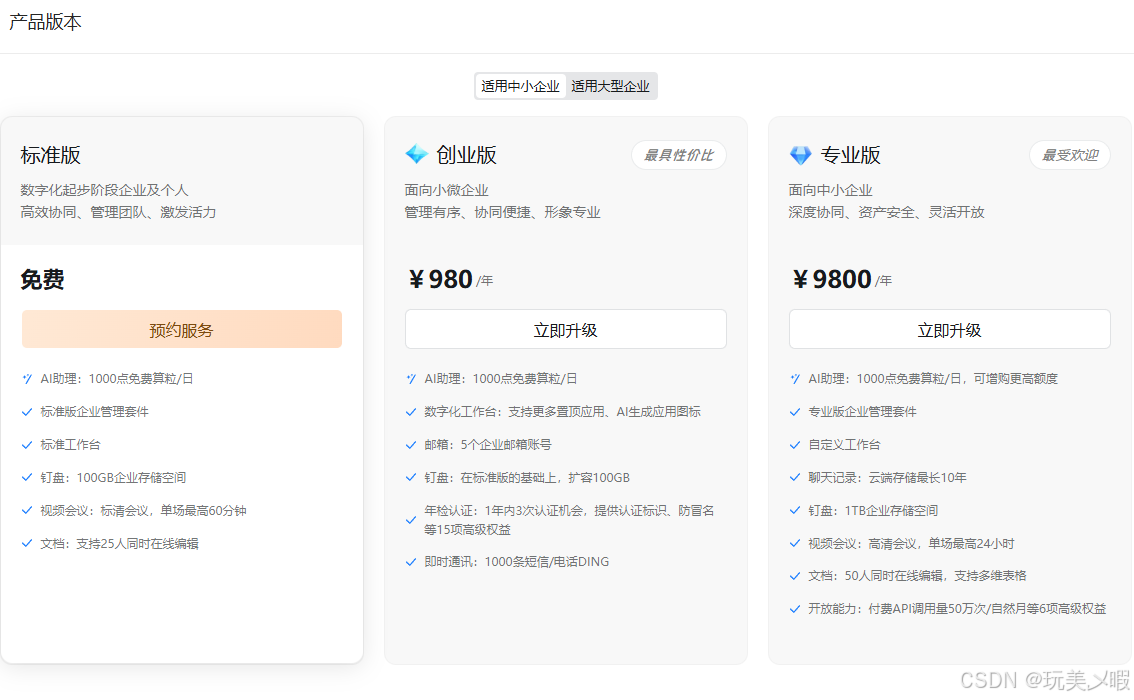
Task: Click checkmark beside 支持多维表格 row
Action: click(795, 576)
